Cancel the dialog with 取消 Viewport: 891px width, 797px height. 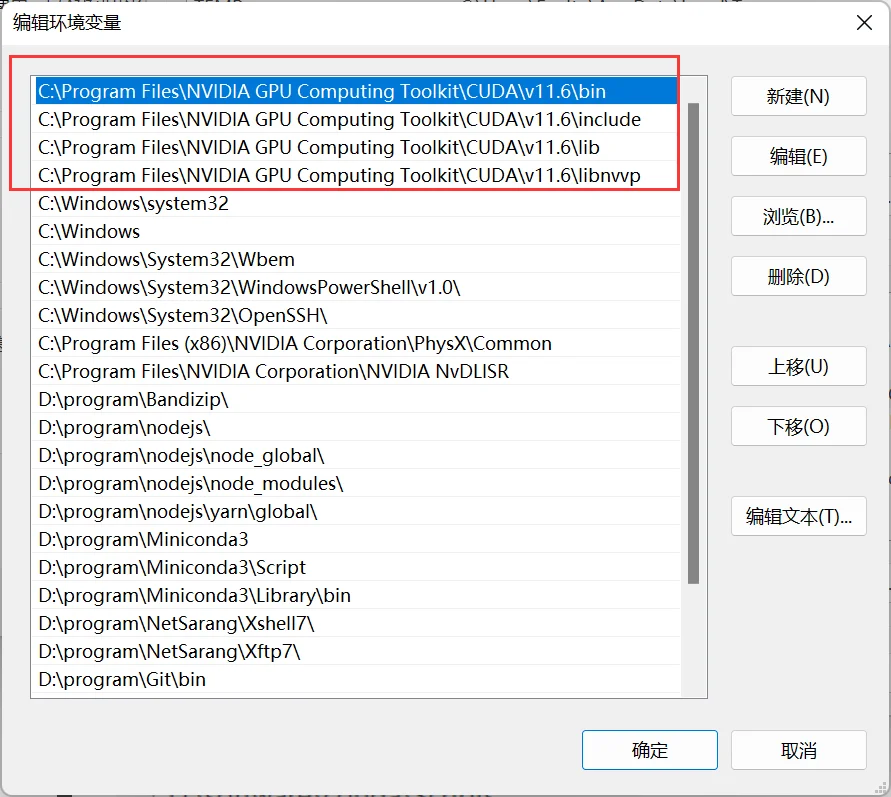pos(798,750)
